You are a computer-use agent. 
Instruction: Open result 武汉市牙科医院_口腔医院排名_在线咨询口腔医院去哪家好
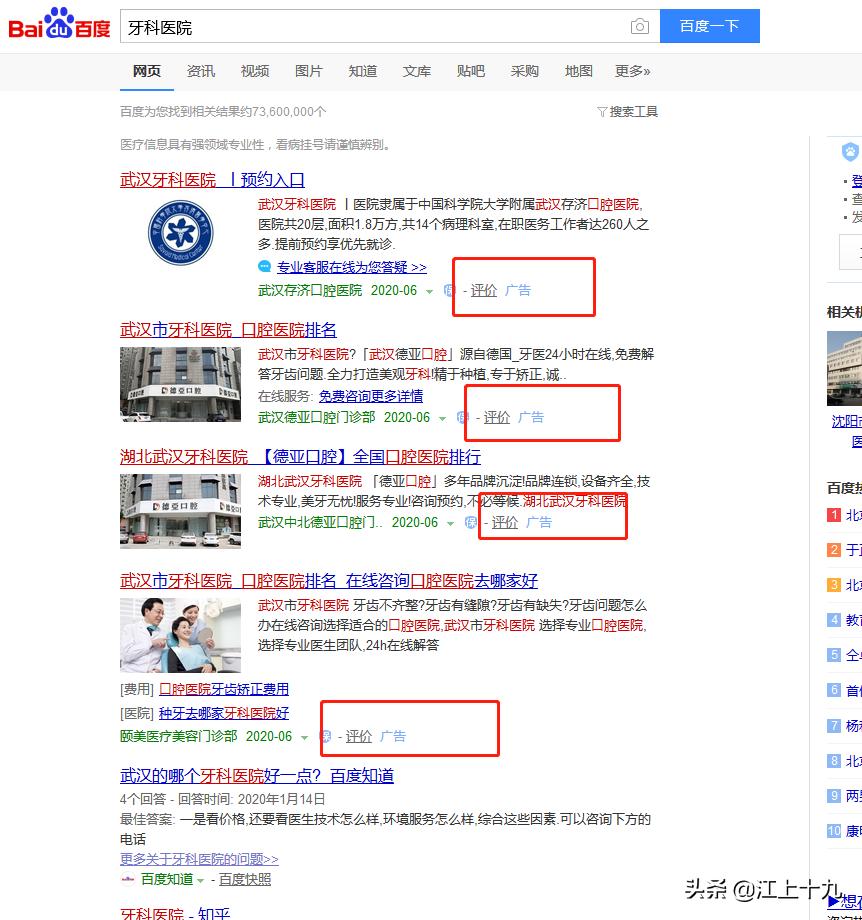(329, 581)
